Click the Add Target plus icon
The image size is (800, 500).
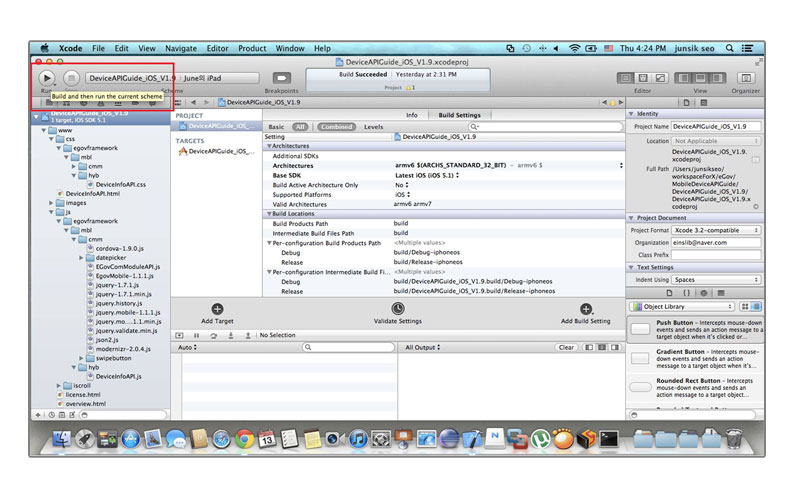pyautogui.click(x=217, y=310)
